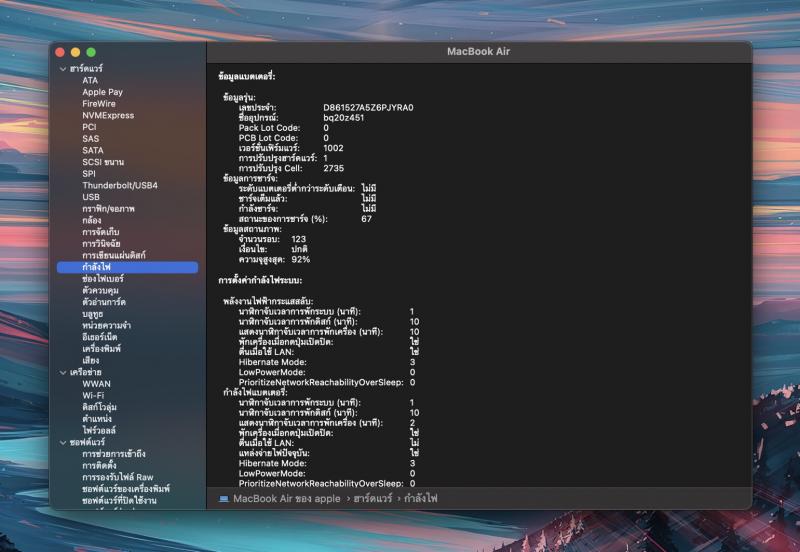Select อีเธอร์เน็ต in sidebar
This screenshot has width=800, height=552.
pos(99,337)
